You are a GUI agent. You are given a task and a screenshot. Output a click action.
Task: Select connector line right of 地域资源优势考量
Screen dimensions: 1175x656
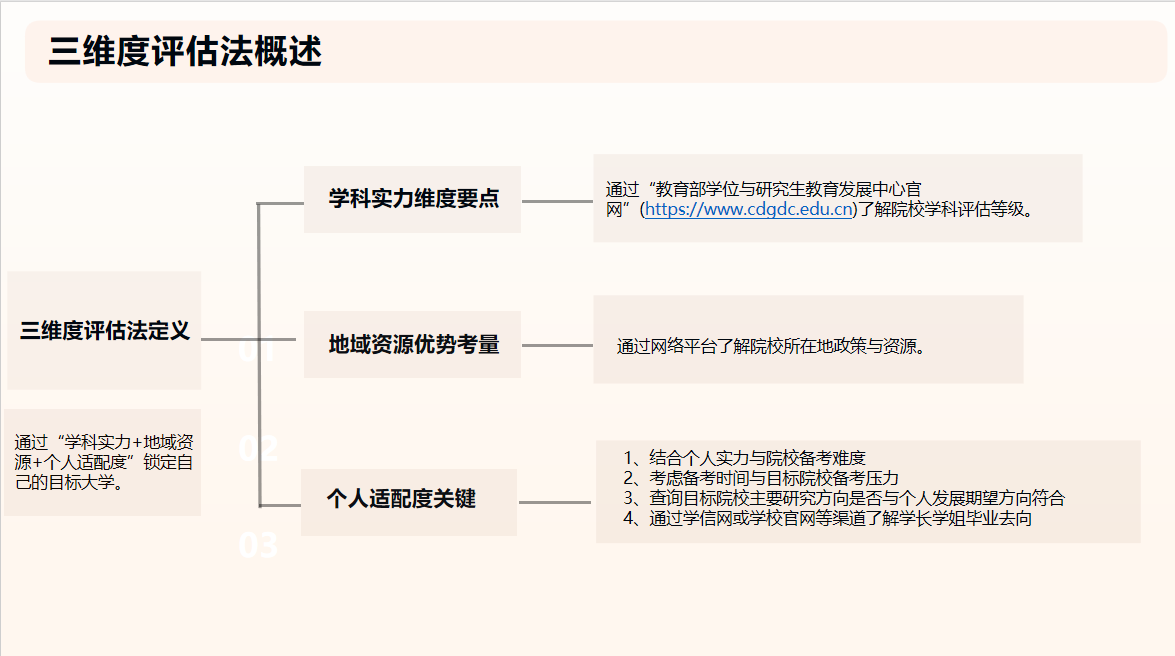pyautogui.click(x=557, y=346)
